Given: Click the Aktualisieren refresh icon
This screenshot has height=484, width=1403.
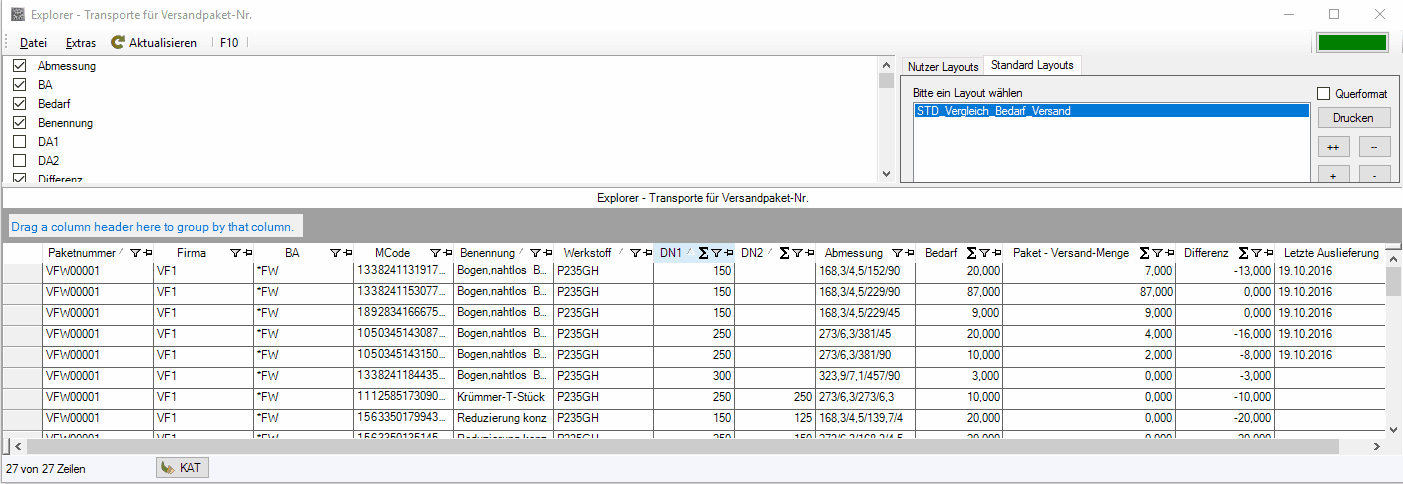Looking at the screenshot, I should 118,43.
